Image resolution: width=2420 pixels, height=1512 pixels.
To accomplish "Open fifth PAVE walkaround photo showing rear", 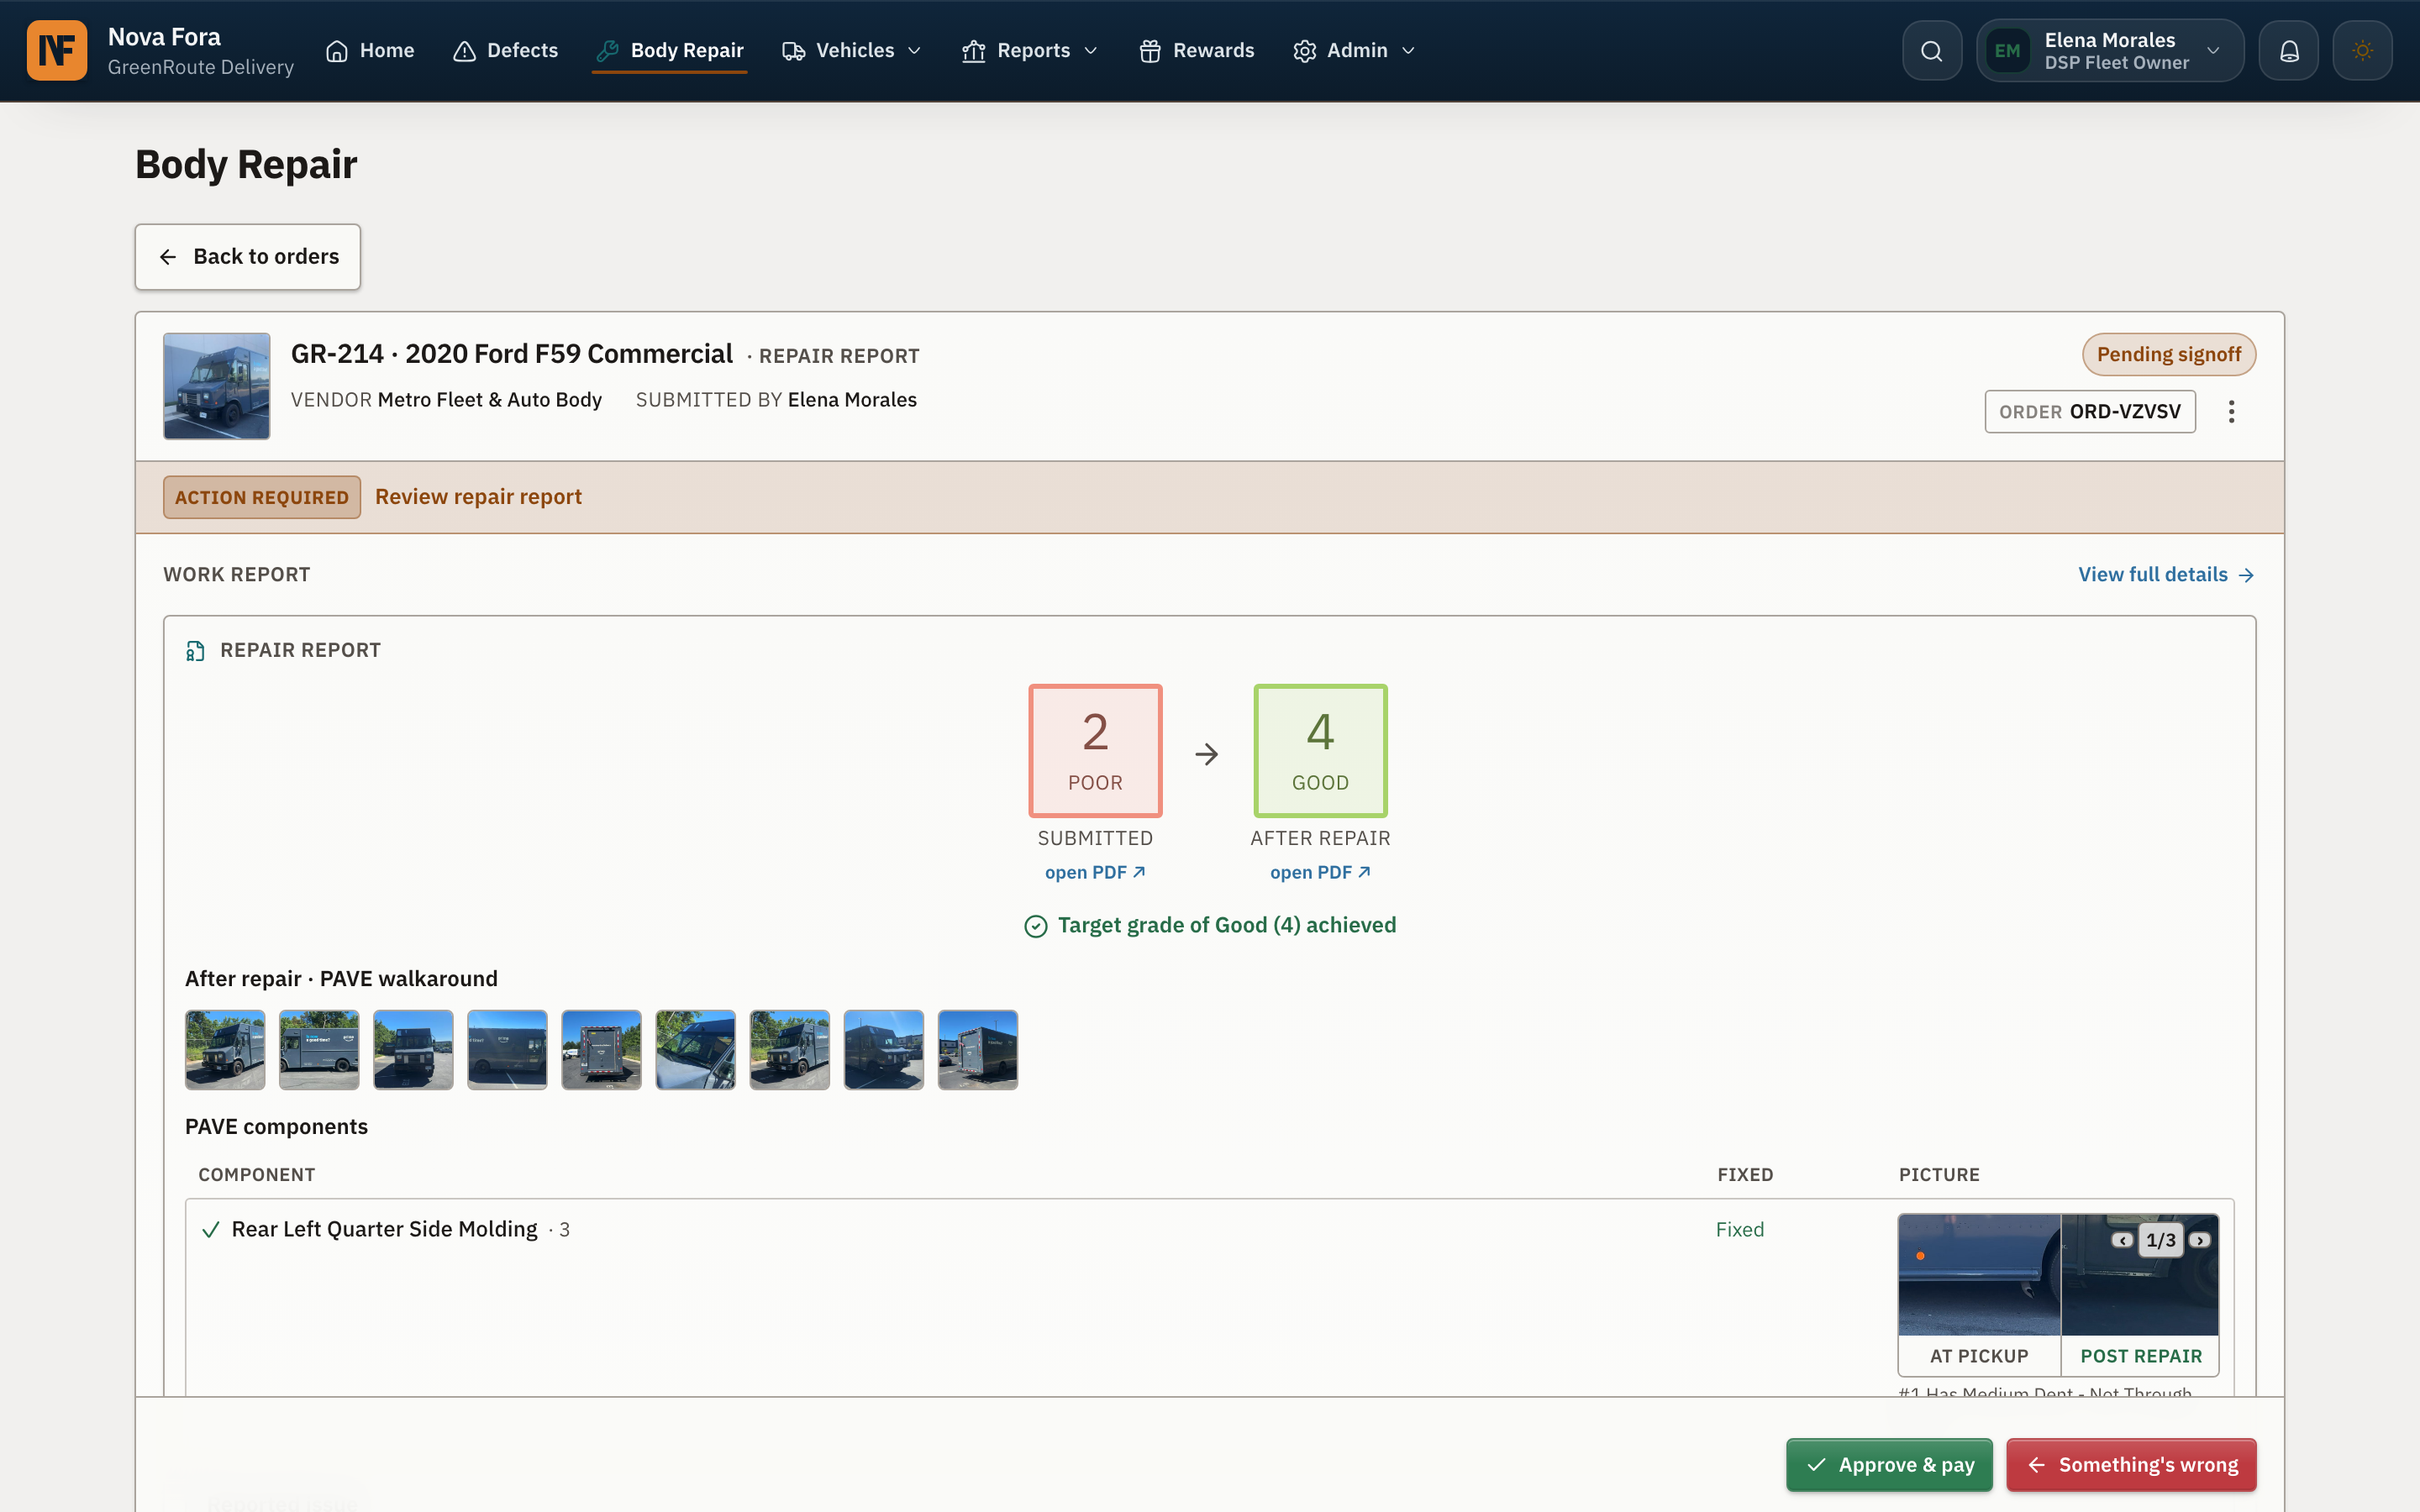I will point(601,1050).
